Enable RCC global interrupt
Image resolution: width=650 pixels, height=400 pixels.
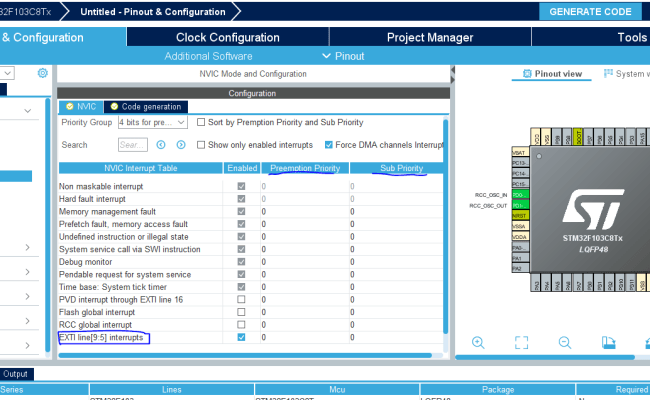pos(241,325)
